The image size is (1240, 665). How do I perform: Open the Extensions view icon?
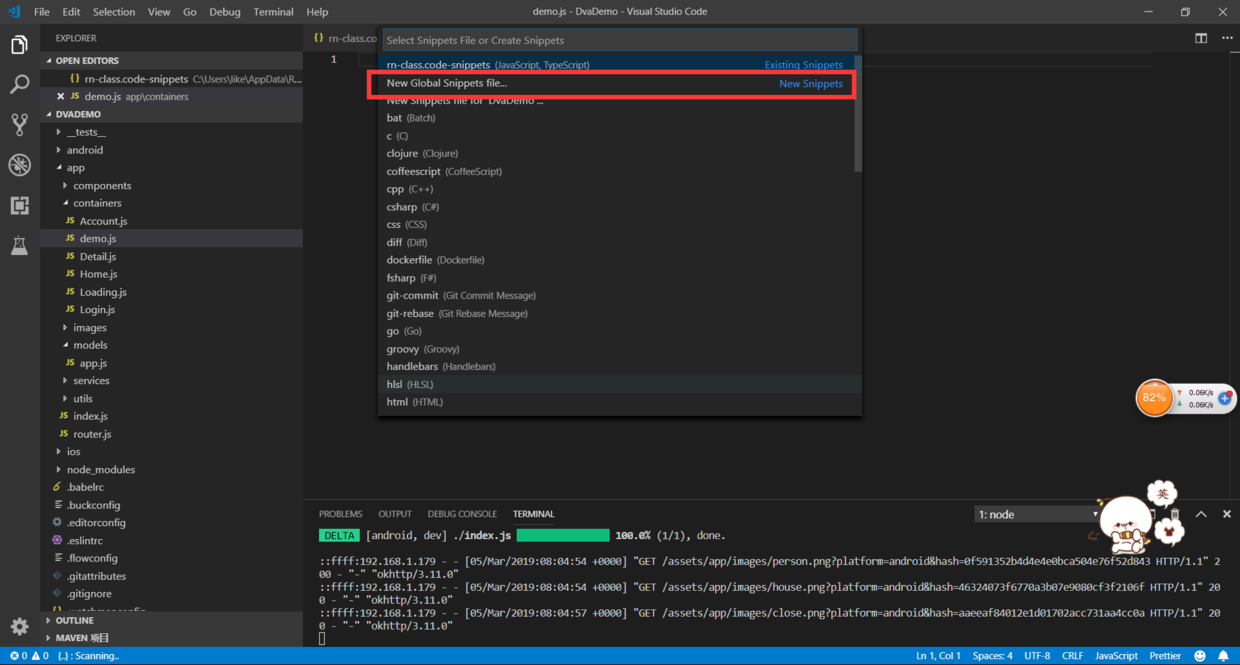click(x=19, y=205)
